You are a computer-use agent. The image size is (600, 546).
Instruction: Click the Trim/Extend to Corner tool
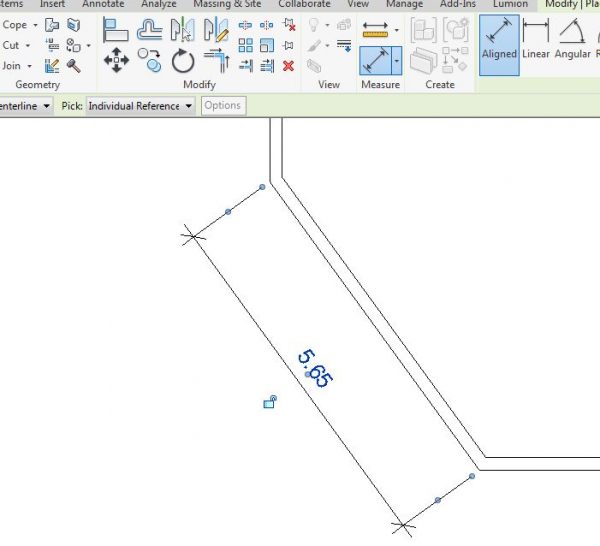pos(216,61)
